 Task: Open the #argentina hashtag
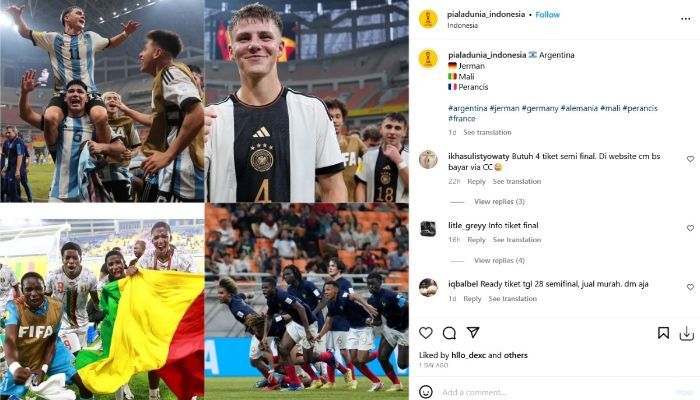pos(467,108)
